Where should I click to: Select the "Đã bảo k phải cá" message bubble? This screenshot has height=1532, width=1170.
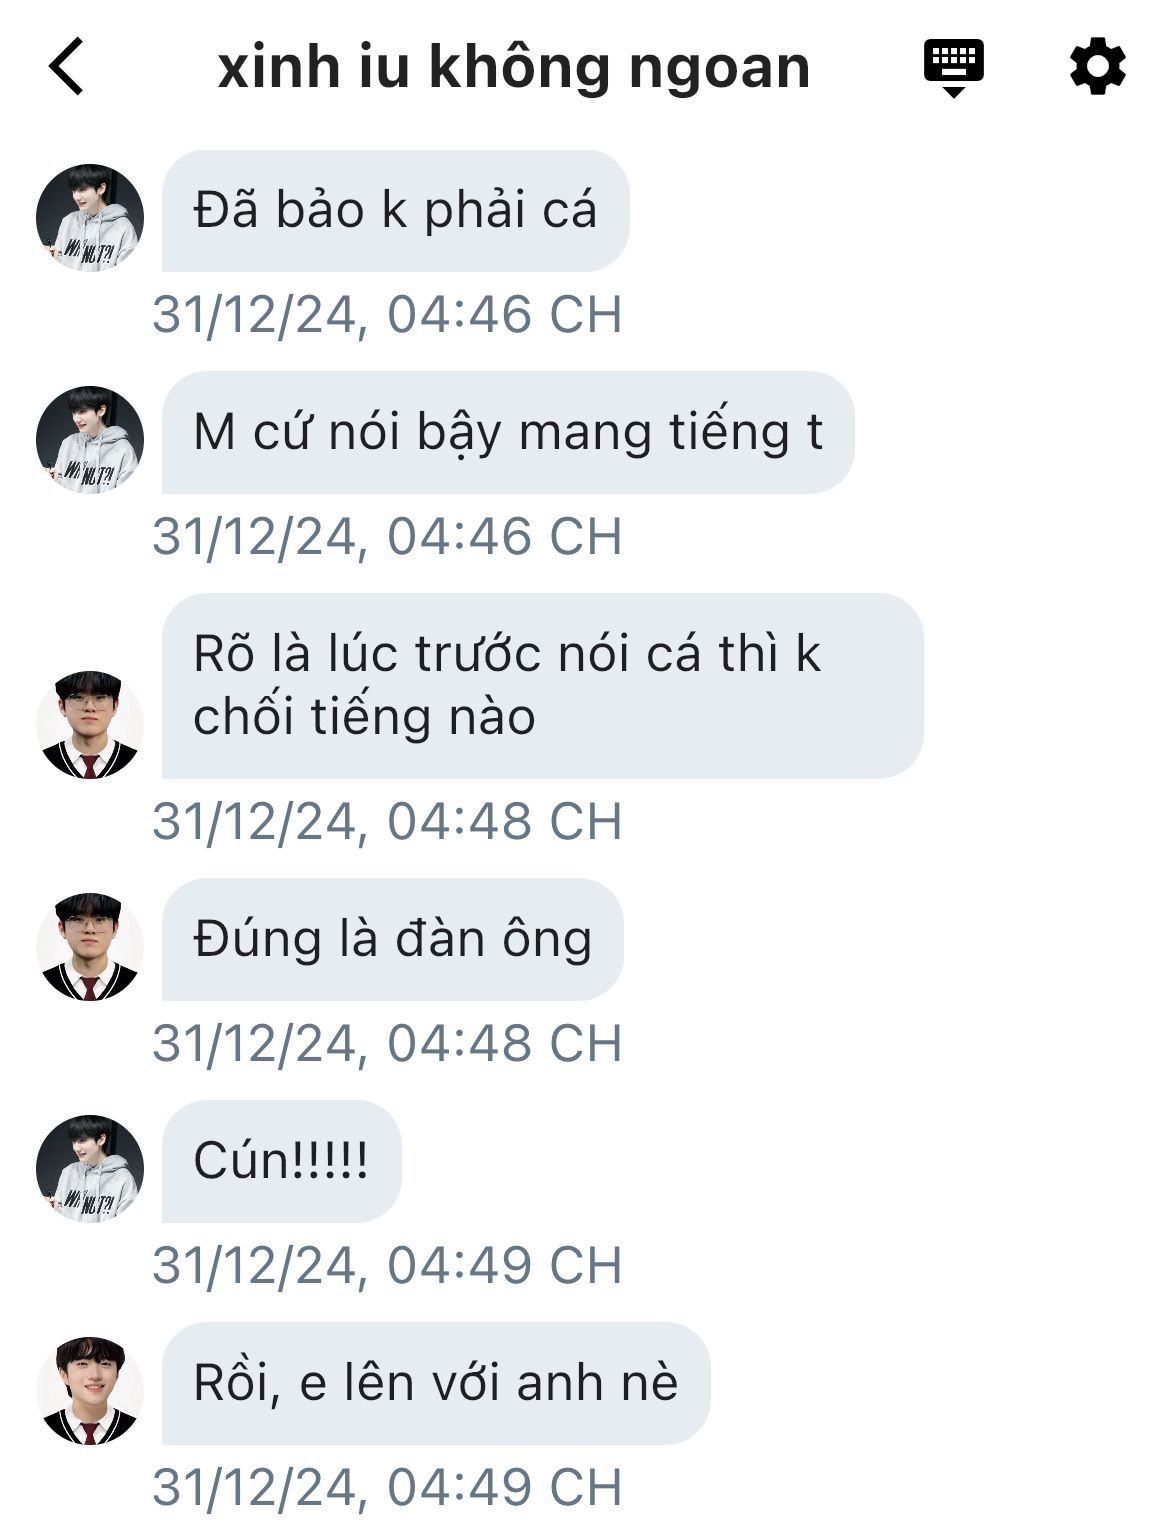coord(396,211)
